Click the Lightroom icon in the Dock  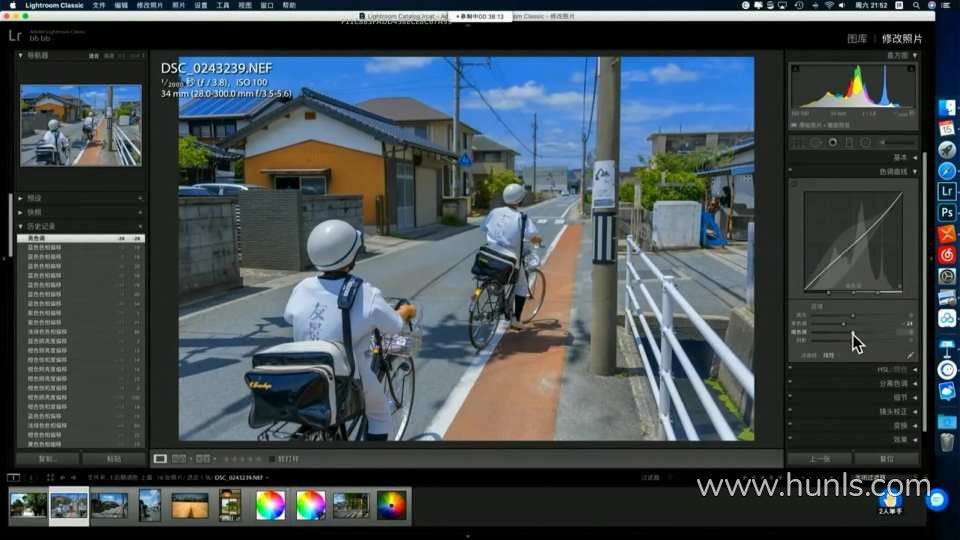pos(947,192)
